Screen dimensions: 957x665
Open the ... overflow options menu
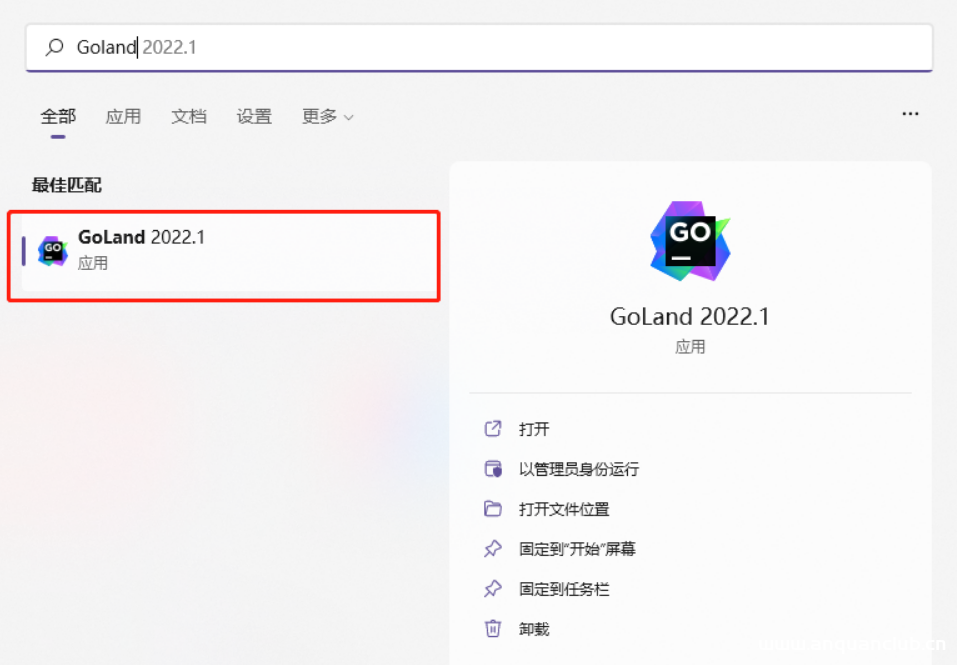pos(910,113)
